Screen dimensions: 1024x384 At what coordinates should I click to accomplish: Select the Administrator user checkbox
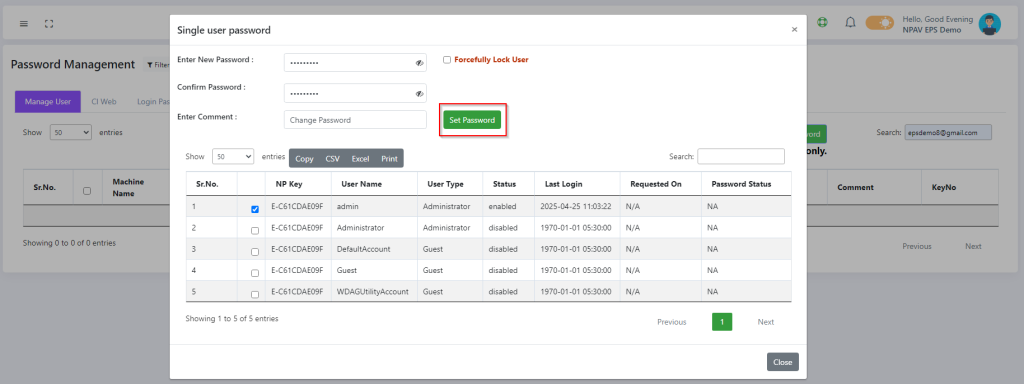coord(255,231)
